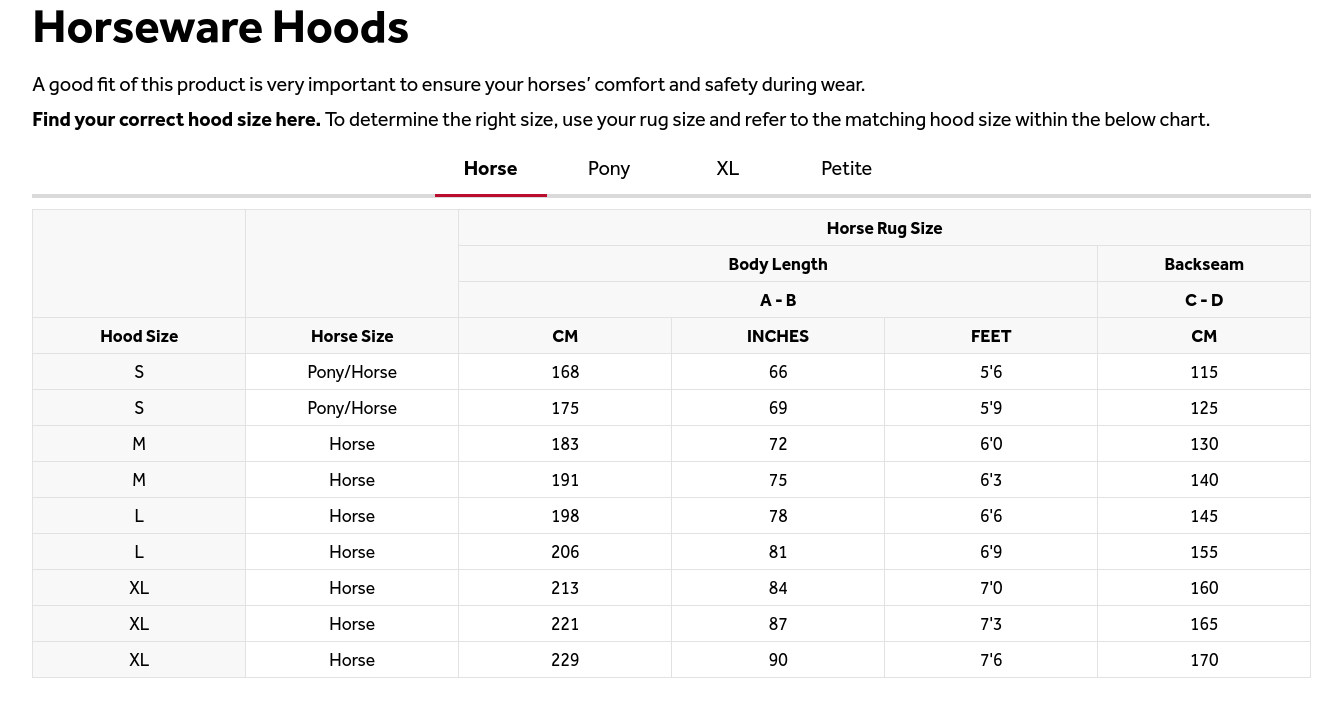Switch to the Horse tab

pyautogui.click(x=490, y=169)
